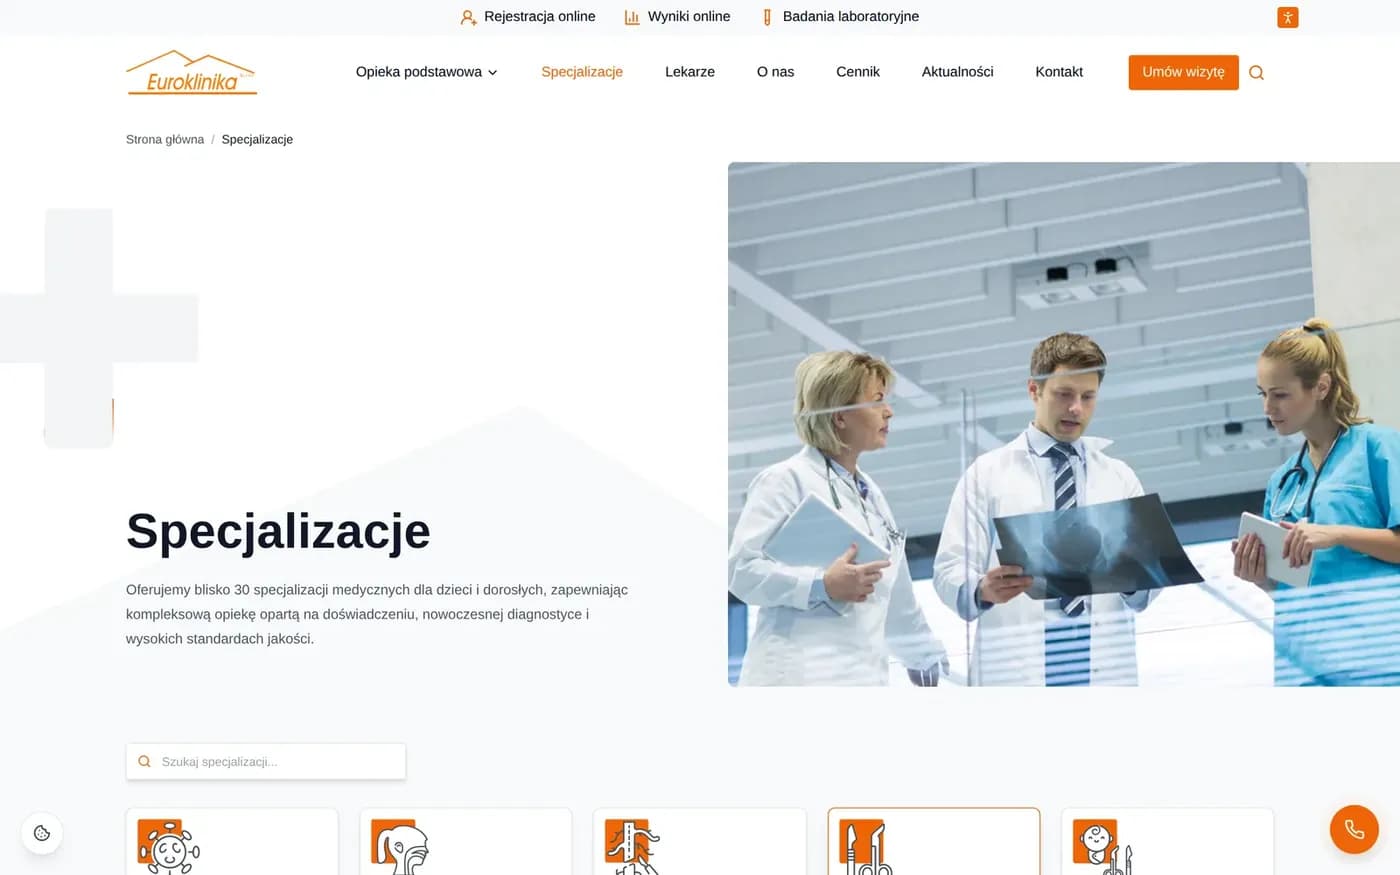Screen dimensions: 1400x875
Task: Select the scalpel icon specialization card
Action: 934,842
